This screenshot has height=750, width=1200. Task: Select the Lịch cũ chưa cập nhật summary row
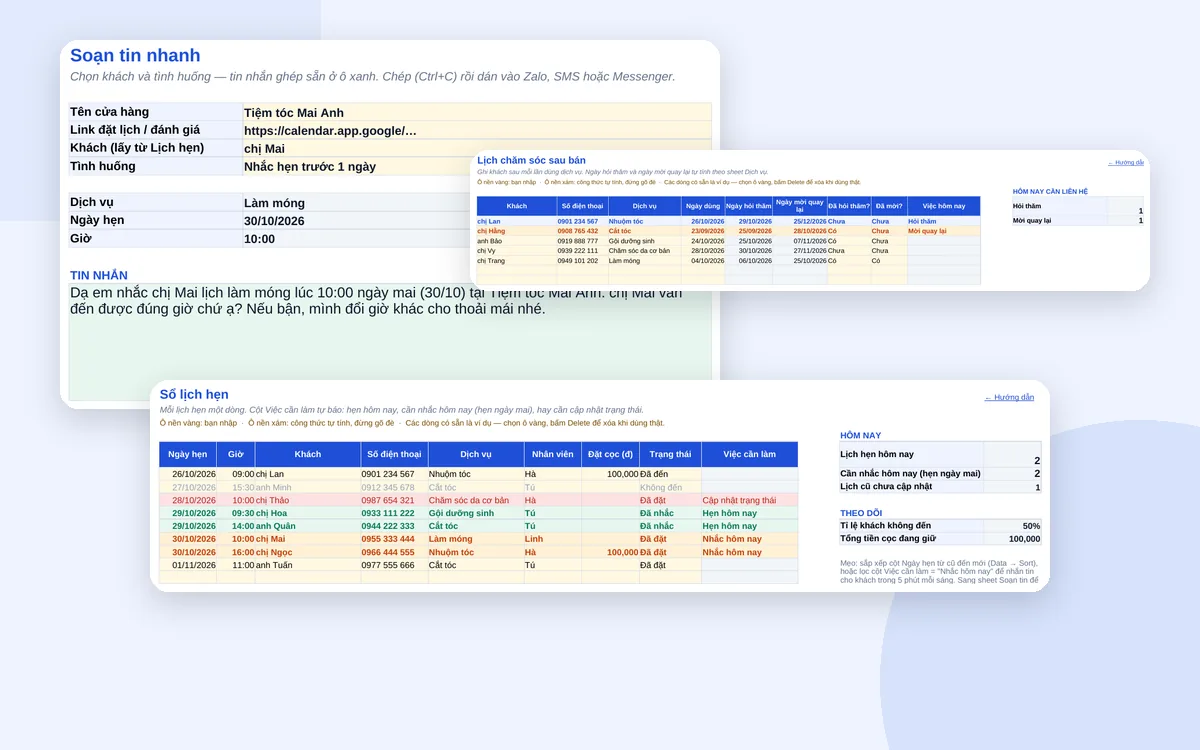point(940,487)
